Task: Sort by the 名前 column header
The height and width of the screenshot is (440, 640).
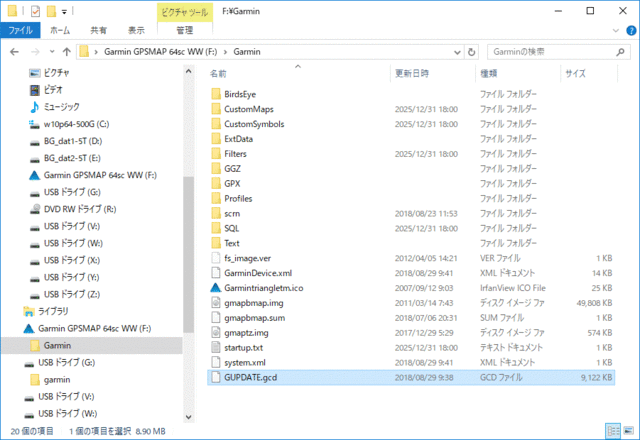Action: click(218, 73)
